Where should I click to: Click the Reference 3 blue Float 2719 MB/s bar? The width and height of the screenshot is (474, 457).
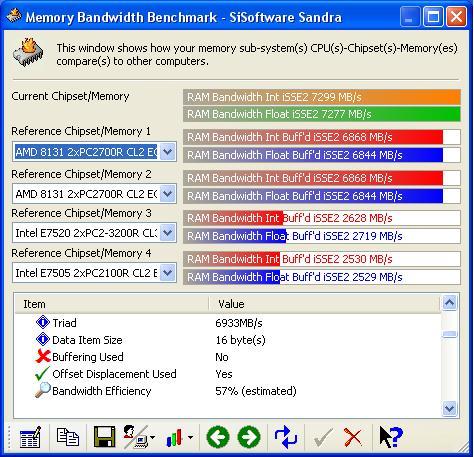pos(322,236)
